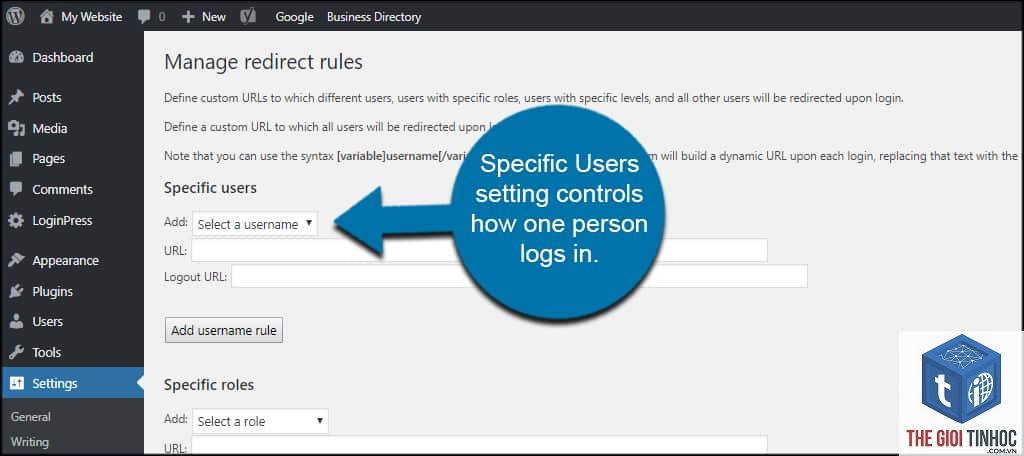Viewport: 1024px width, 456px height.
Task: Click the Tools wrench icon
Action: 16,352
